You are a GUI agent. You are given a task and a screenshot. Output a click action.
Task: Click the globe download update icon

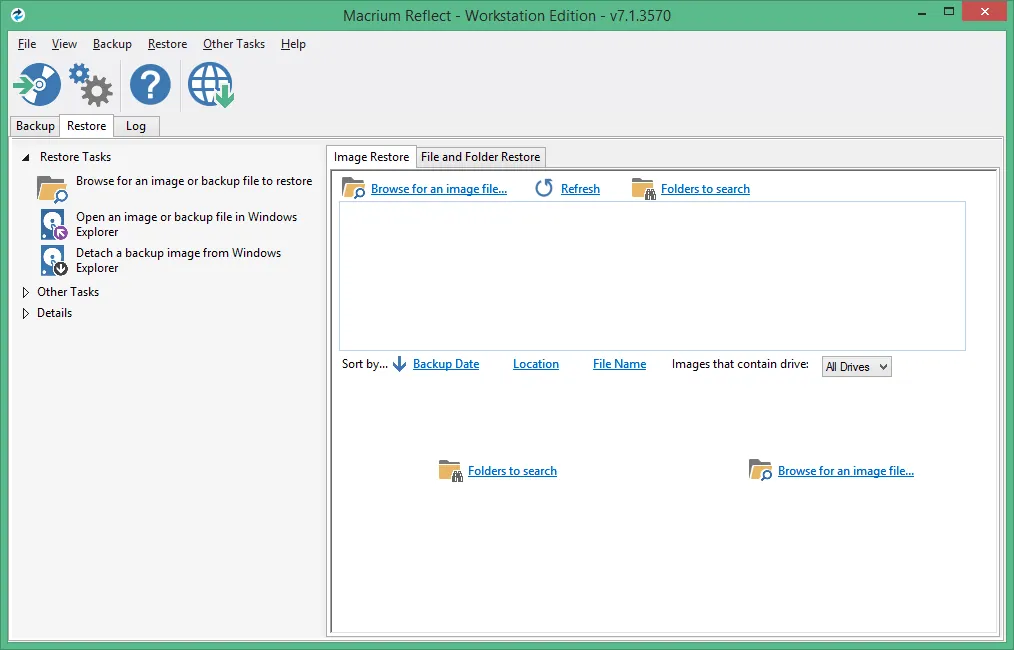(211, 85)
